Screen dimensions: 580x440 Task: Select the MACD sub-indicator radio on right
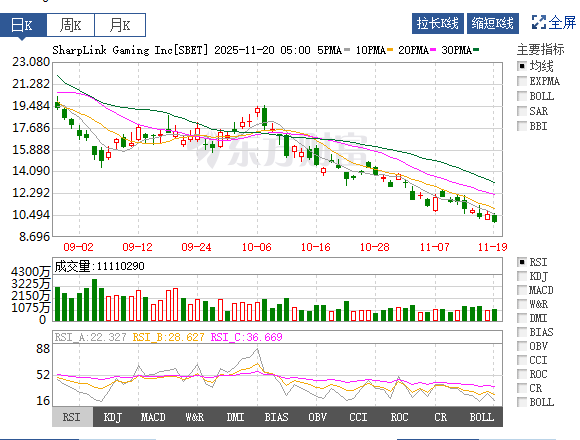[x=522, y=290]
